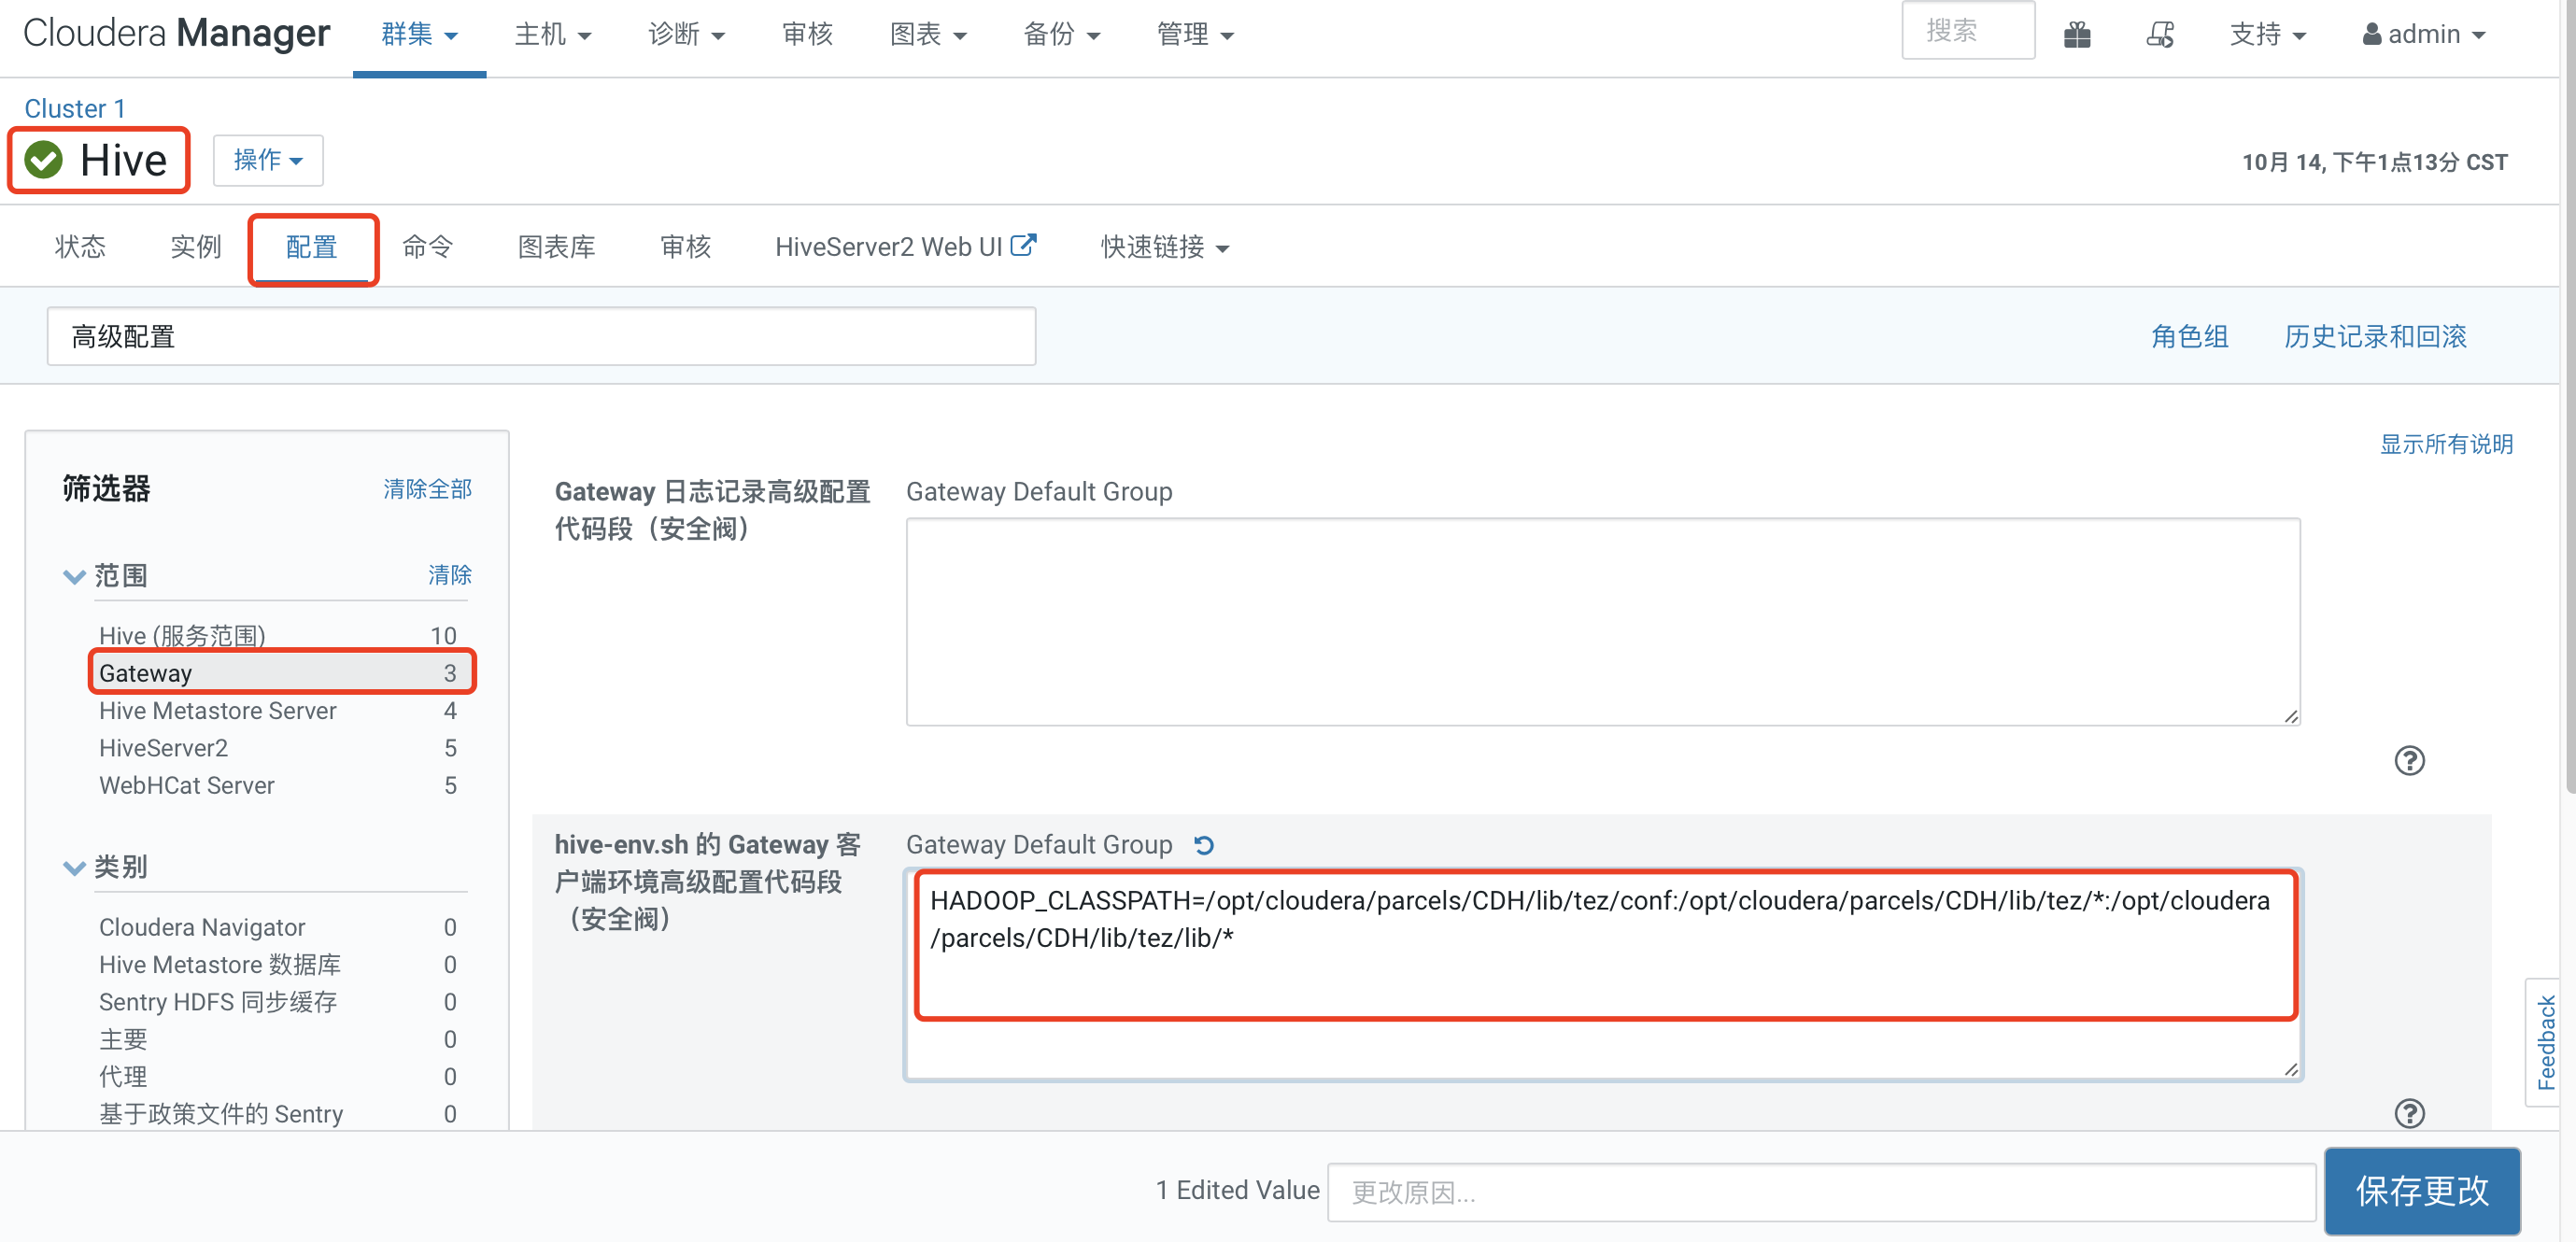This screenshot has height=1242, width=2576.
Task: Show help for hive-env.sh Gateway snippet
Action: (x=2409, y=1112)
